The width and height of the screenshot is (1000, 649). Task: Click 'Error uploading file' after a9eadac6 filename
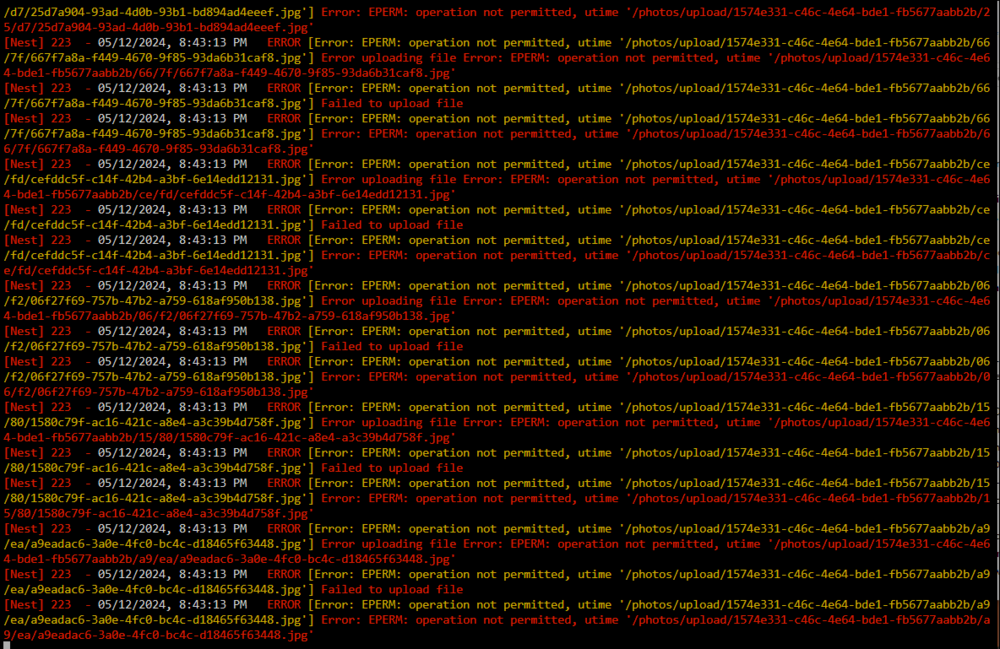tap(388, 544)
